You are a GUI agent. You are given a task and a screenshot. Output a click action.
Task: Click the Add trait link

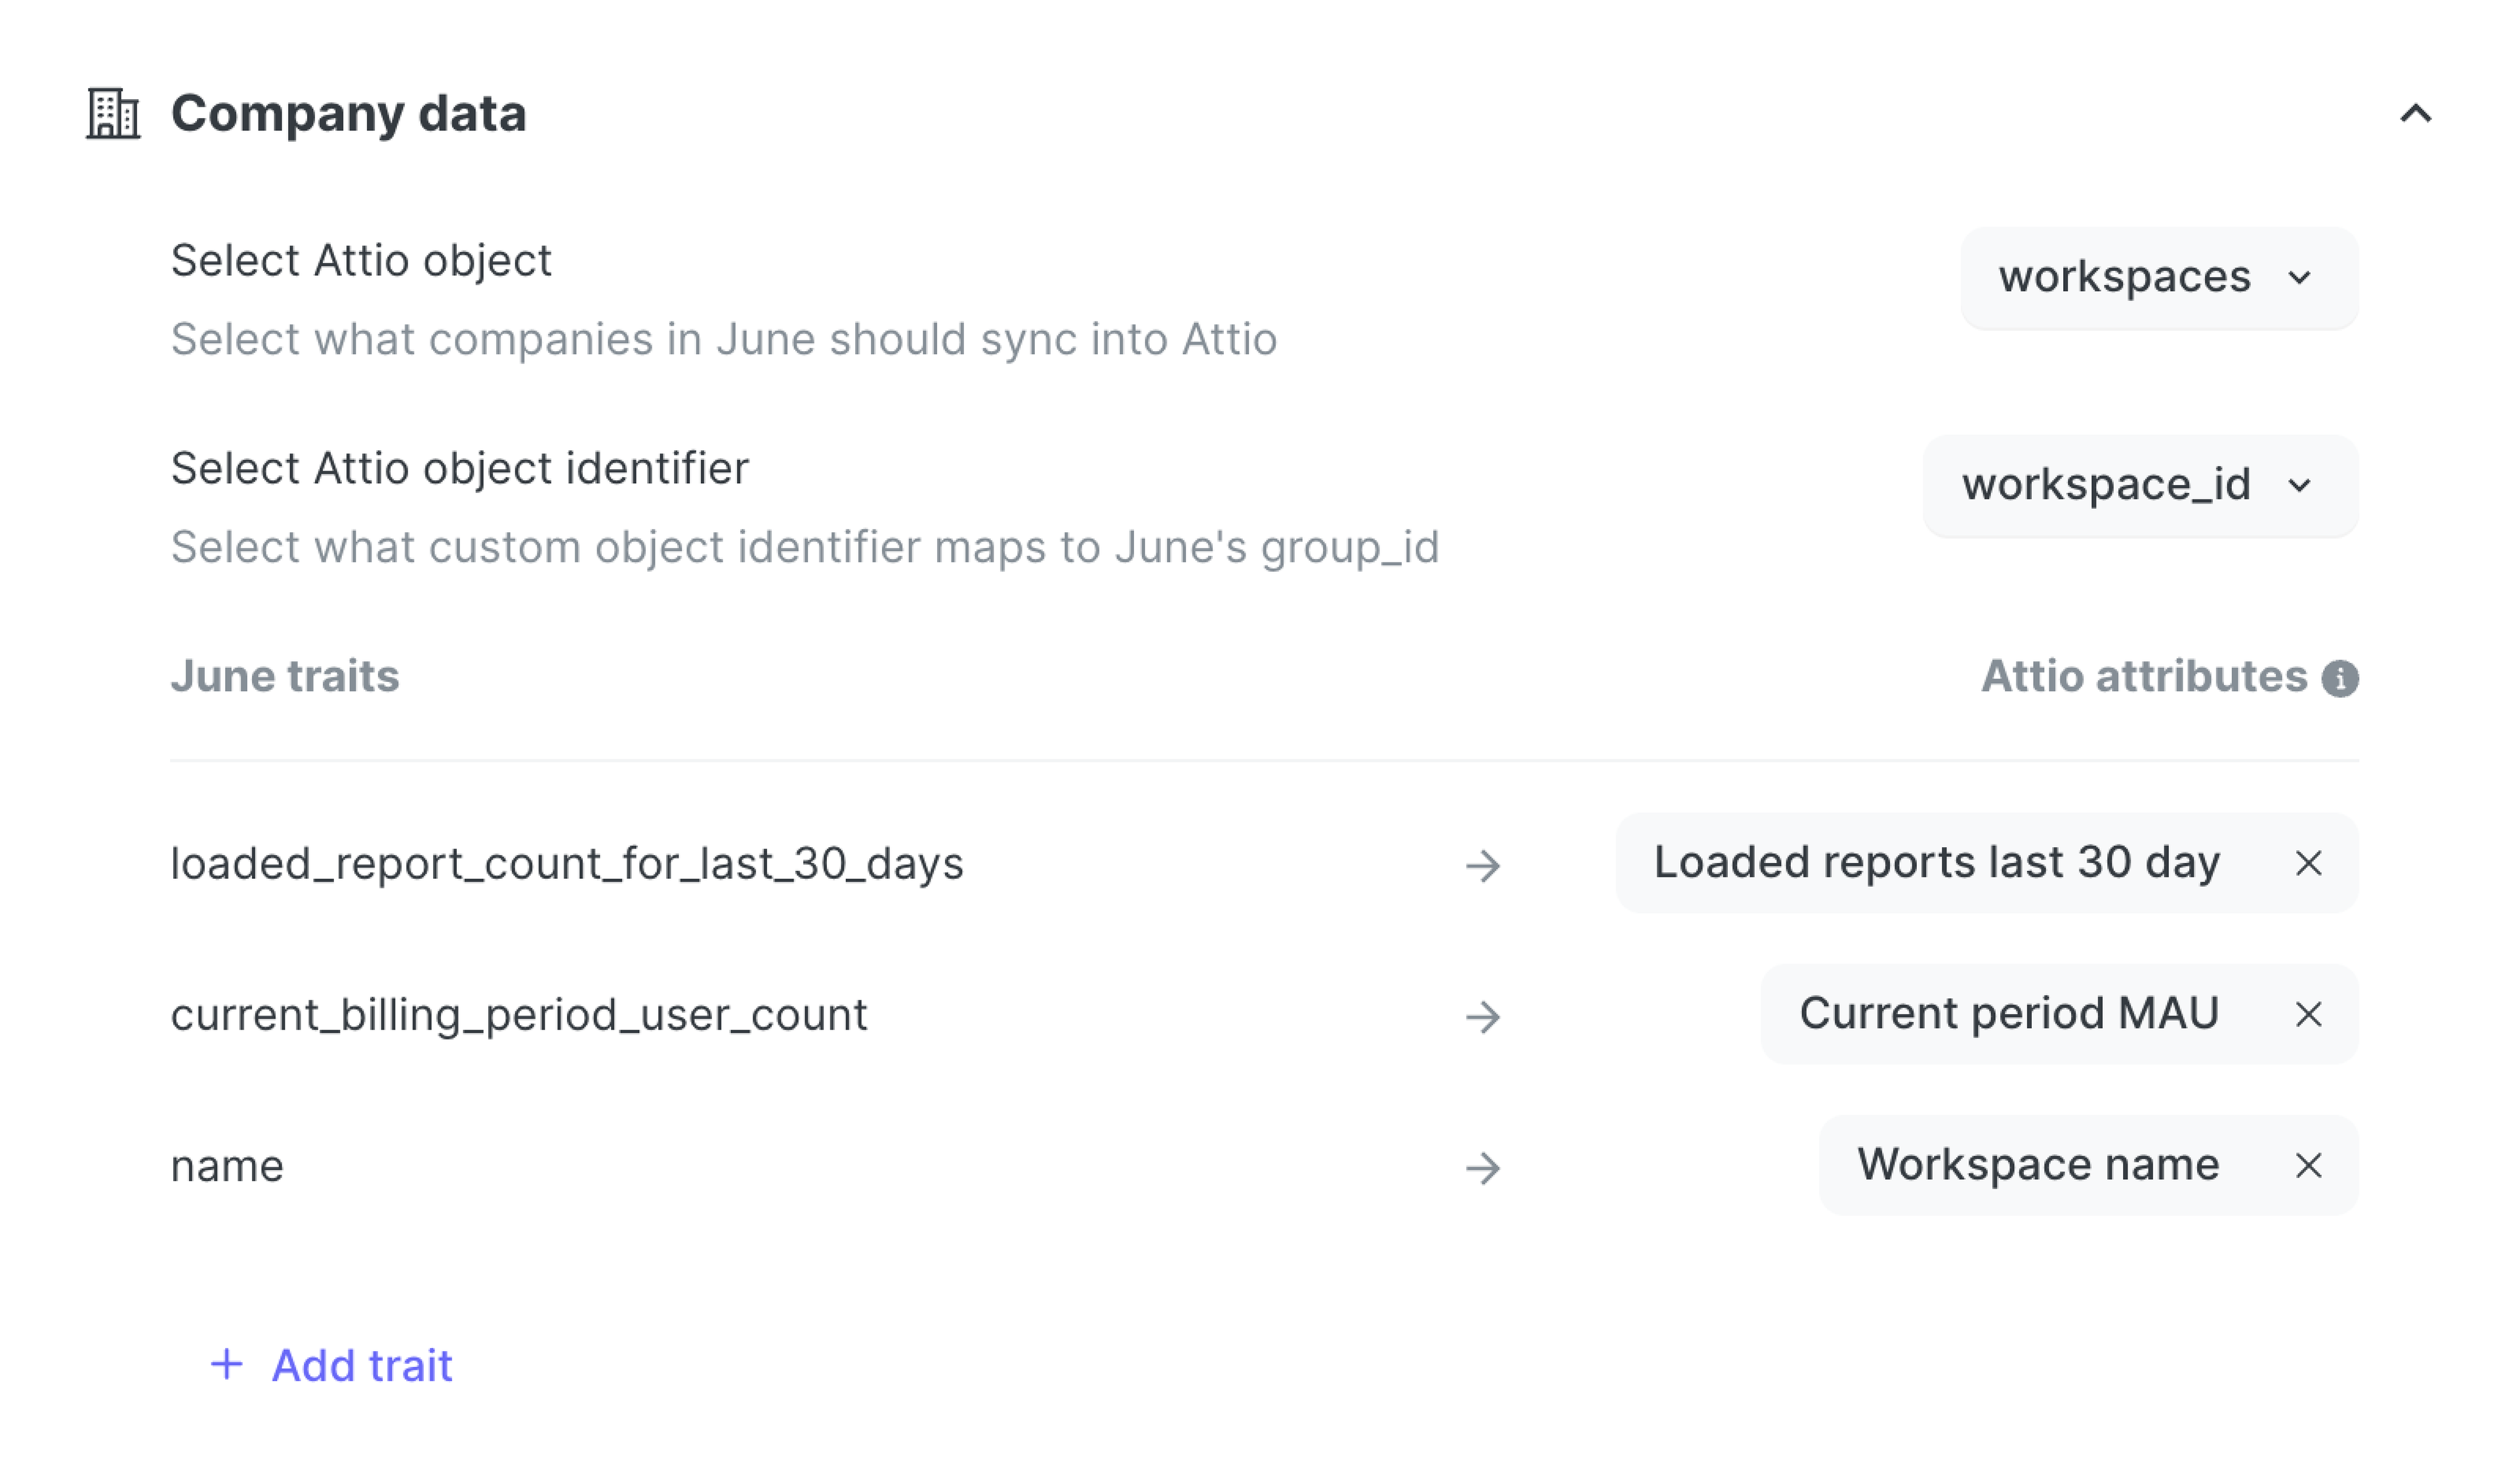pyautogui.click(x=361, y=1365)
